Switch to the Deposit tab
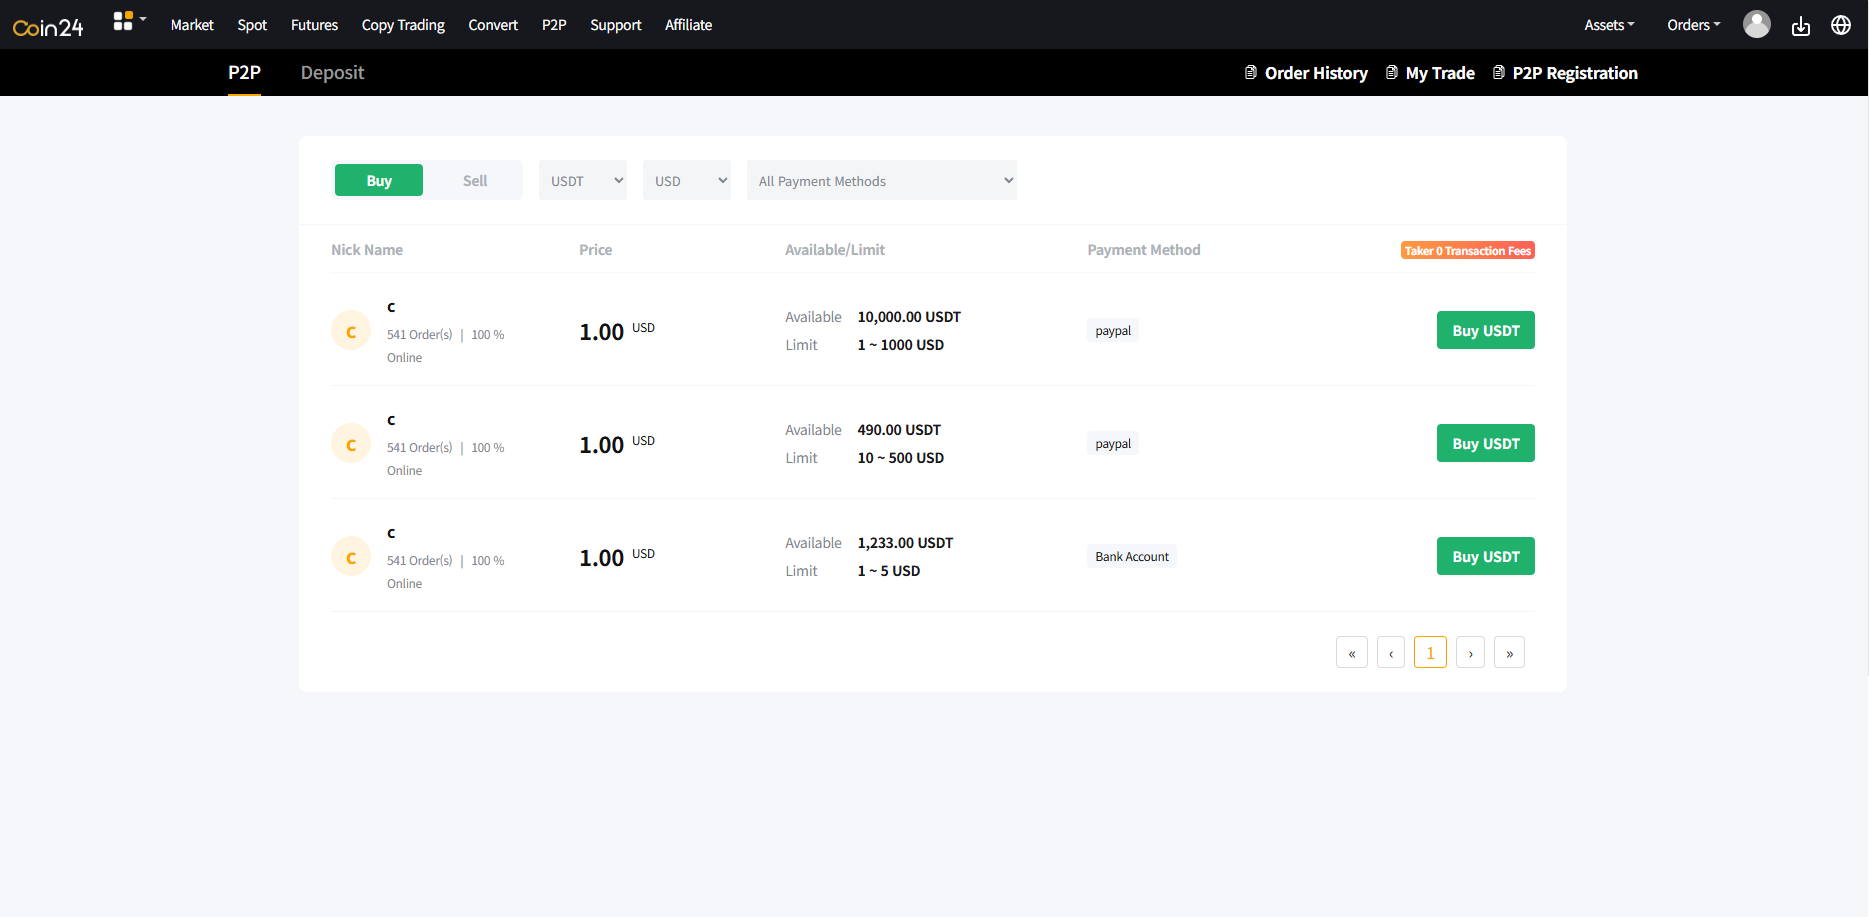This screenshot has width=1869, height=917. click(332, 72)
